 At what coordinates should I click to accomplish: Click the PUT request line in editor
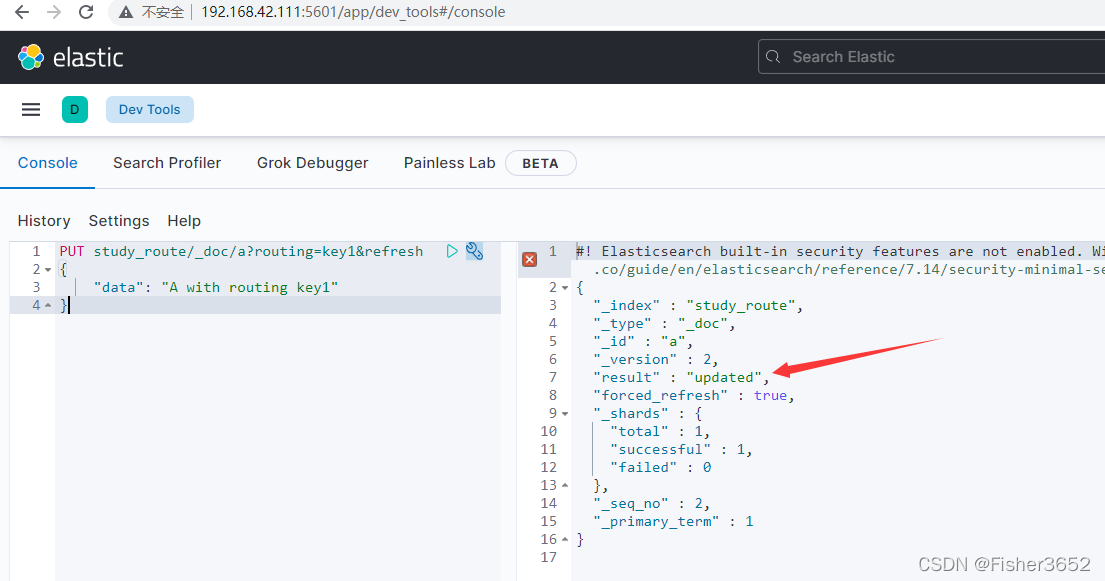[241, 251]
